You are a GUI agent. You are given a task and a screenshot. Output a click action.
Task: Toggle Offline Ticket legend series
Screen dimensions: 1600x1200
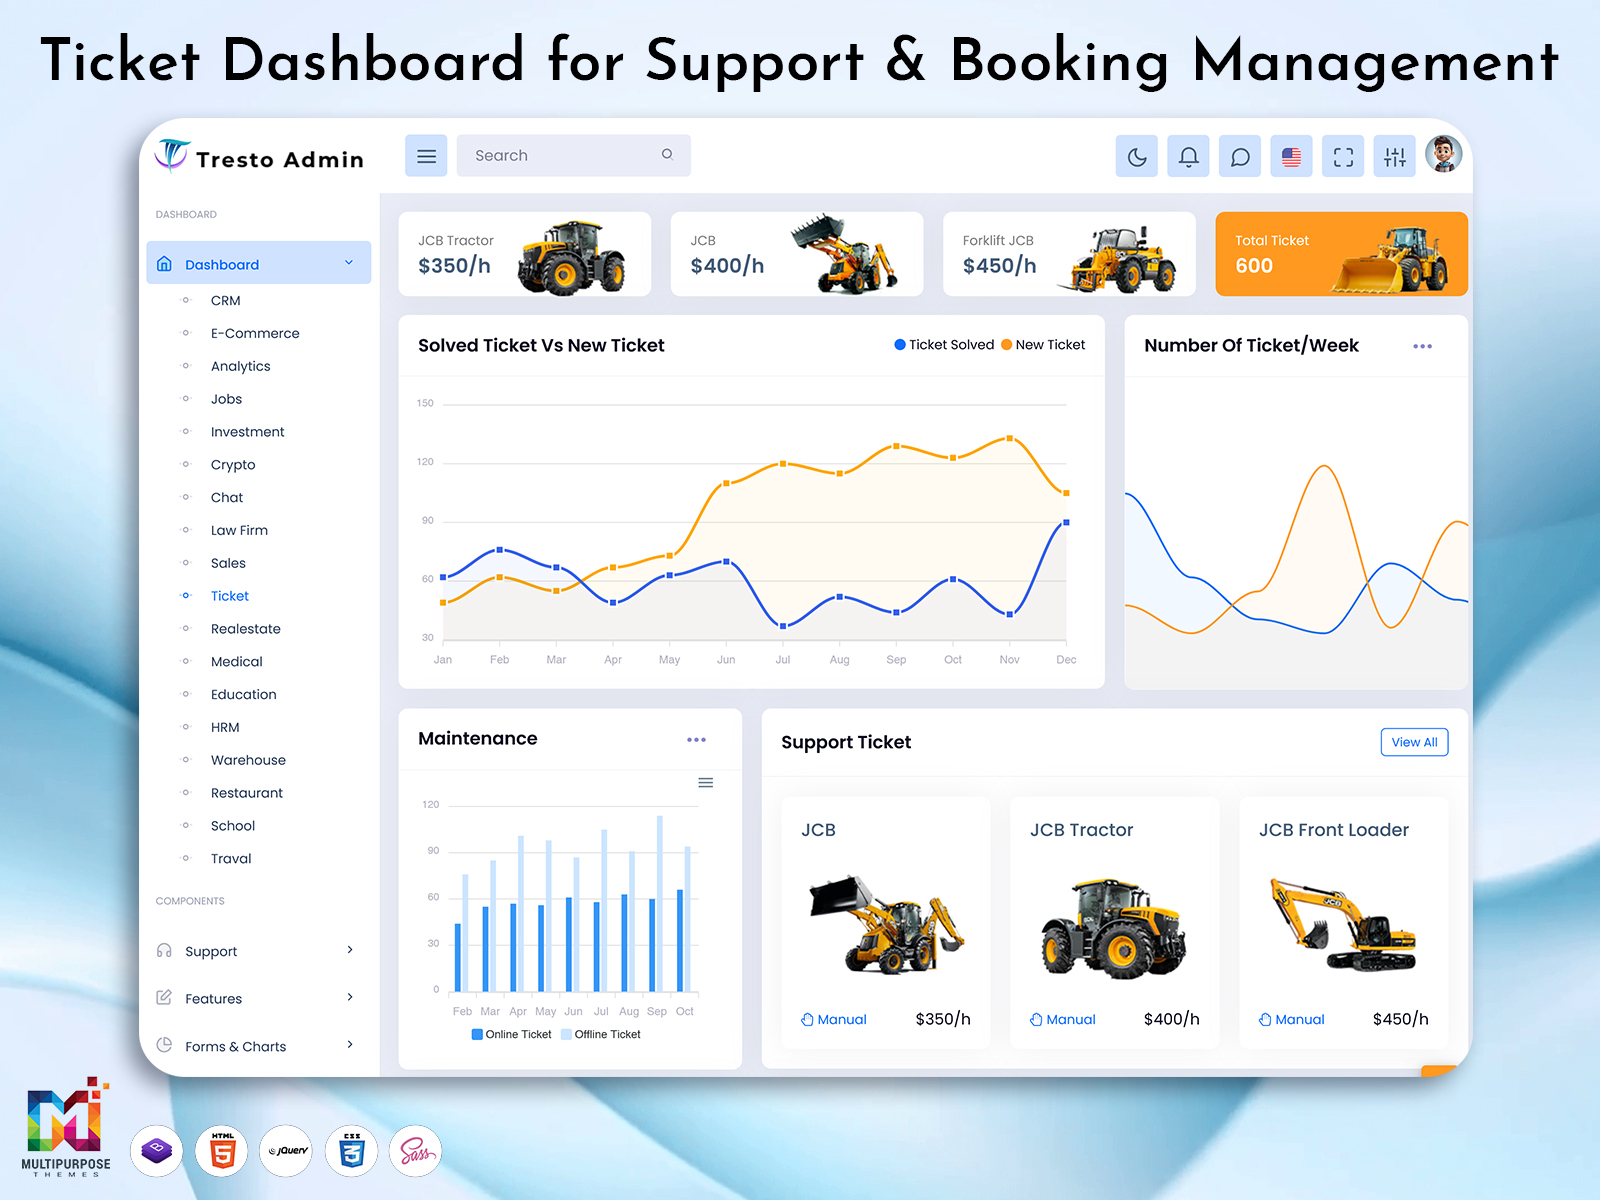point(601,1034)
